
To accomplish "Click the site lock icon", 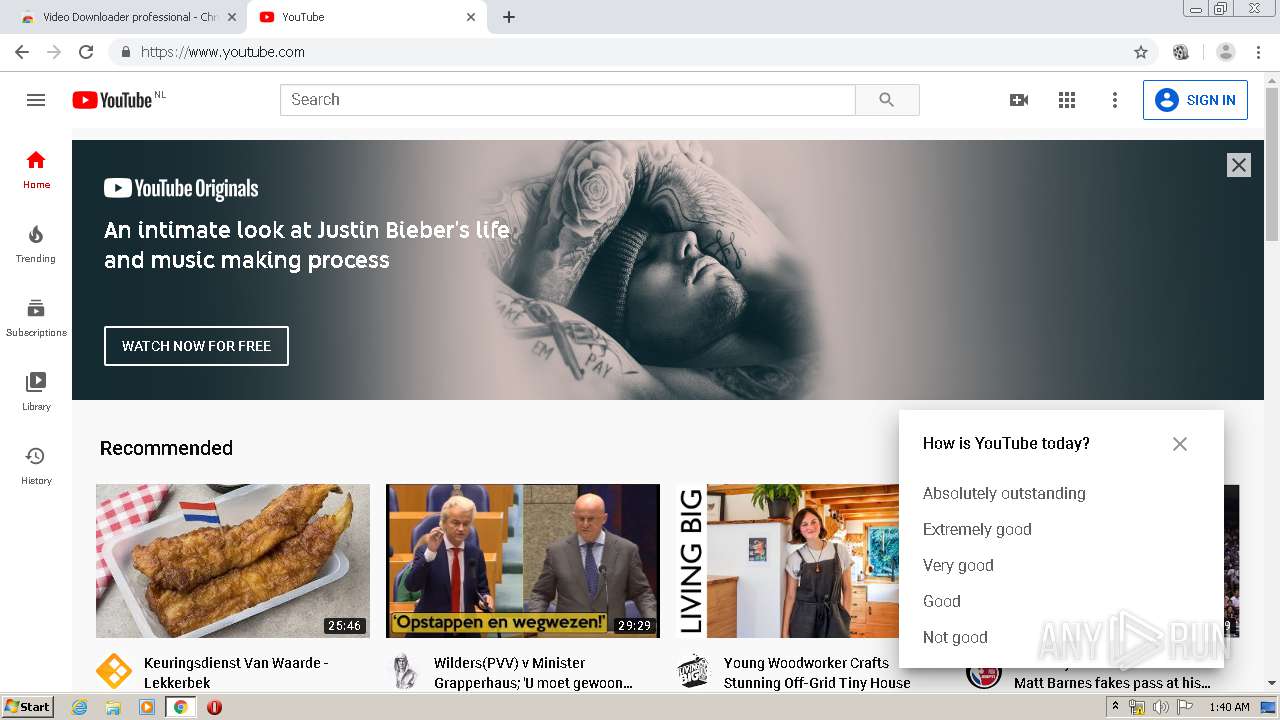I will tap(125, 52).
